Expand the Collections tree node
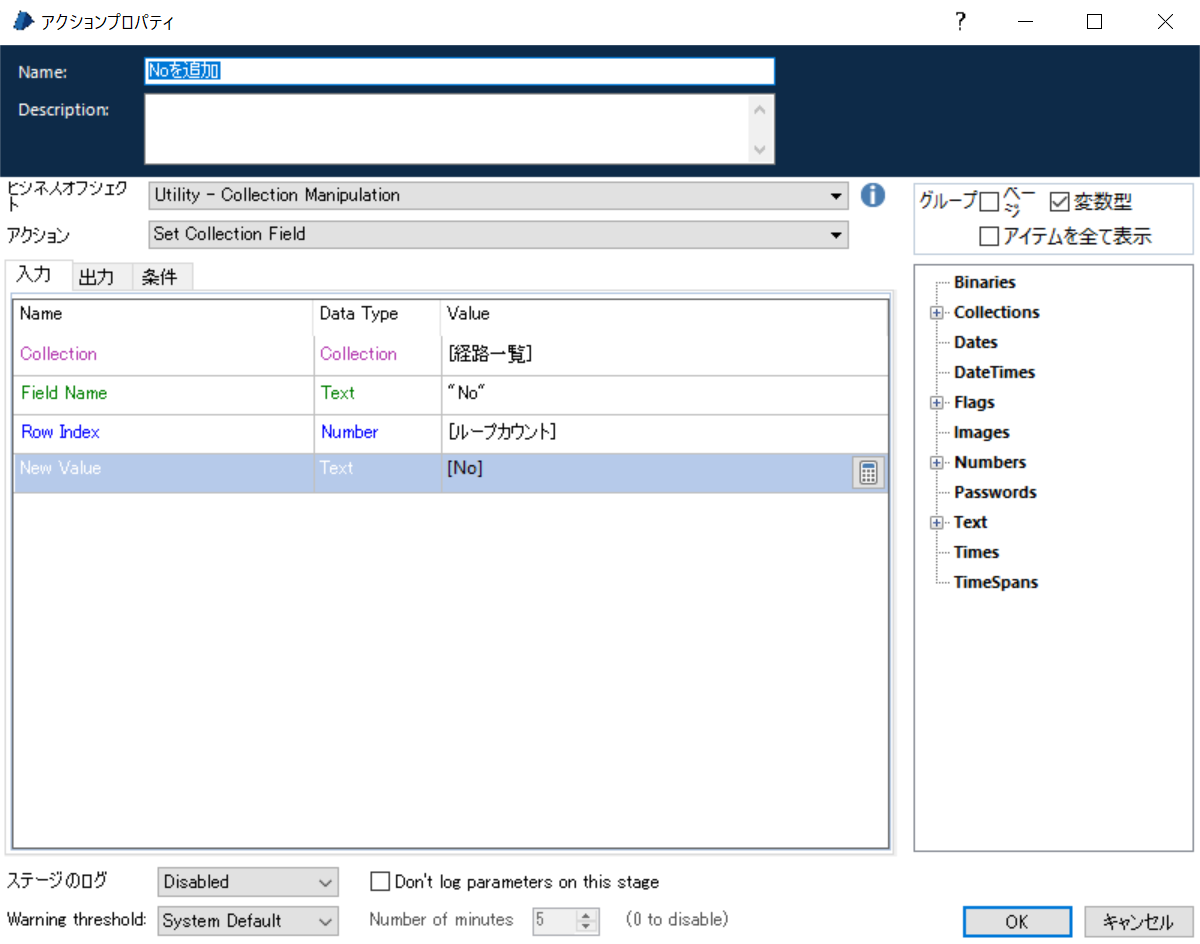The image size is (1200, 944). point(937,313)
